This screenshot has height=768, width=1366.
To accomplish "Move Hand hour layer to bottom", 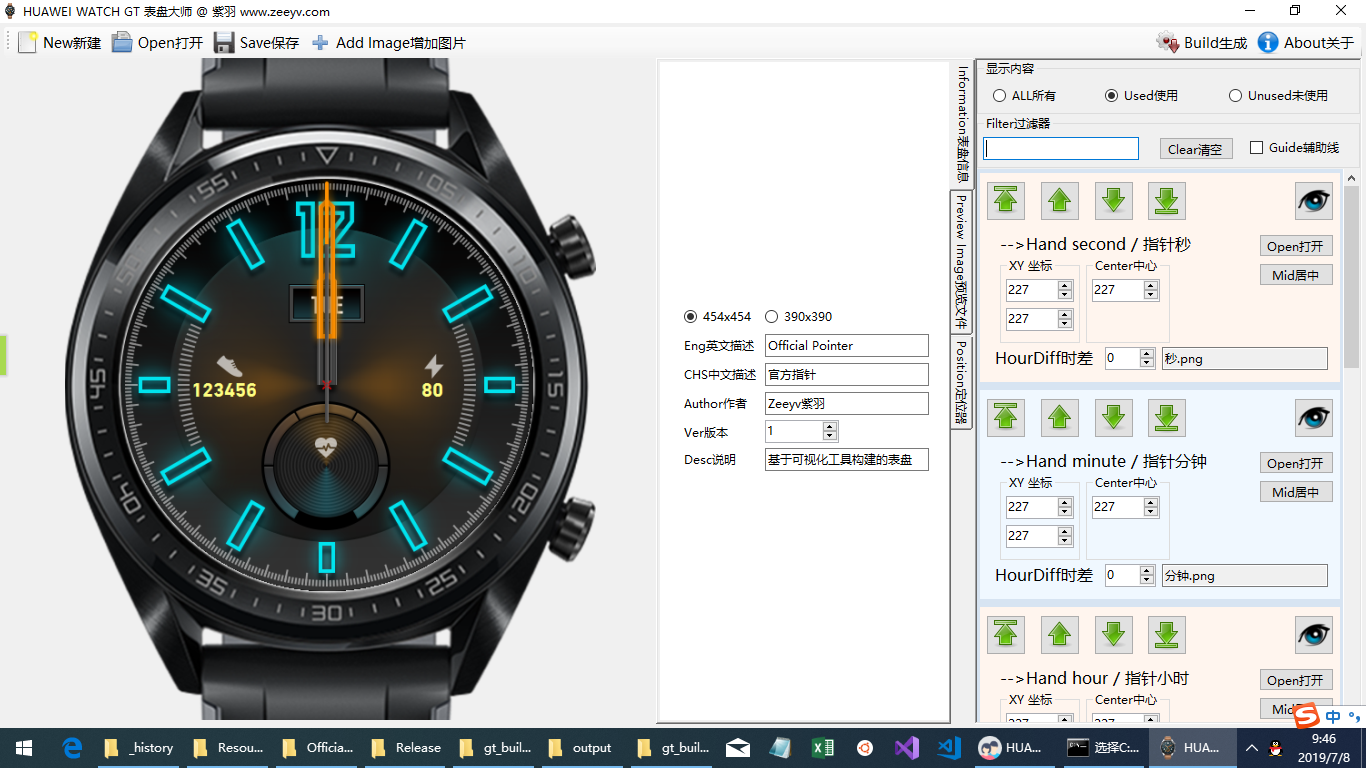I will (1167, 635).
